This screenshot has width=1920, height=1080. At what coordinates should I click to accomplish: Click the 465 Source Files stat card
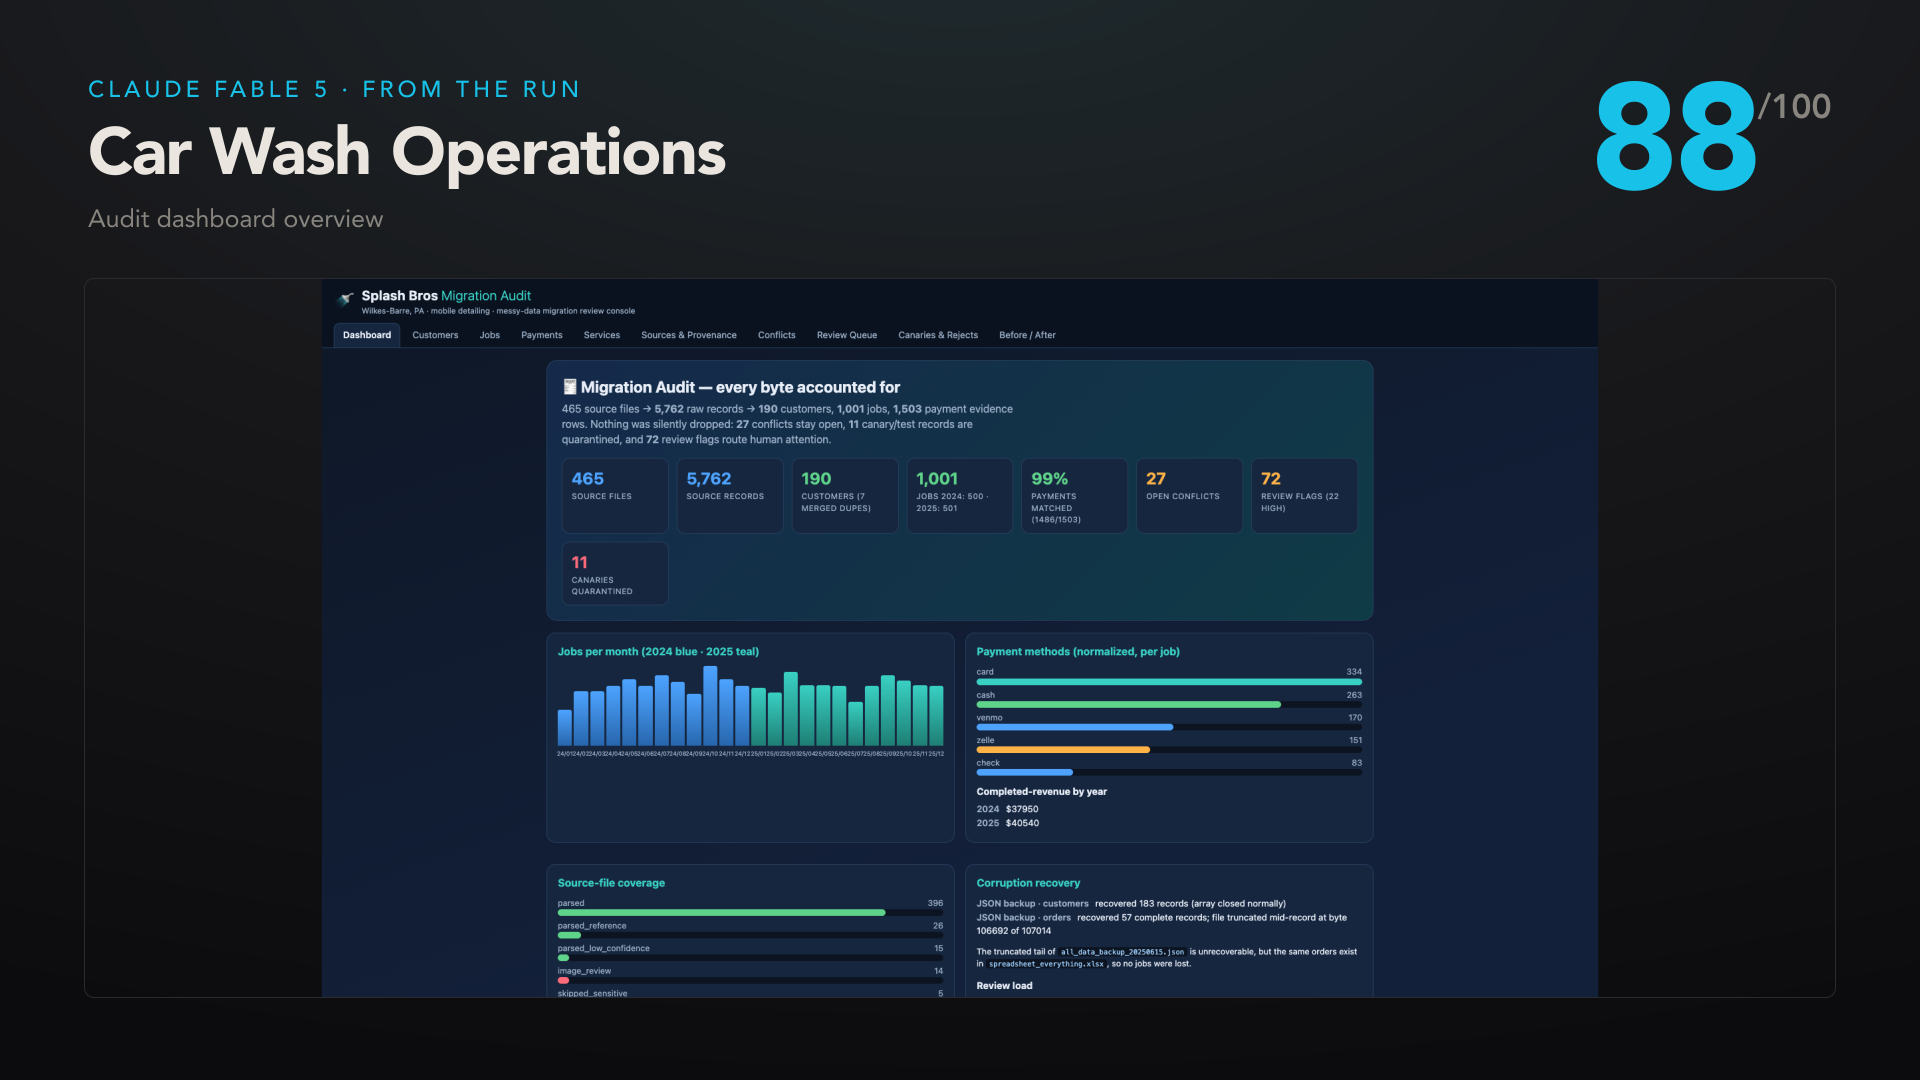pyautogui.click(x=615, y=495)
